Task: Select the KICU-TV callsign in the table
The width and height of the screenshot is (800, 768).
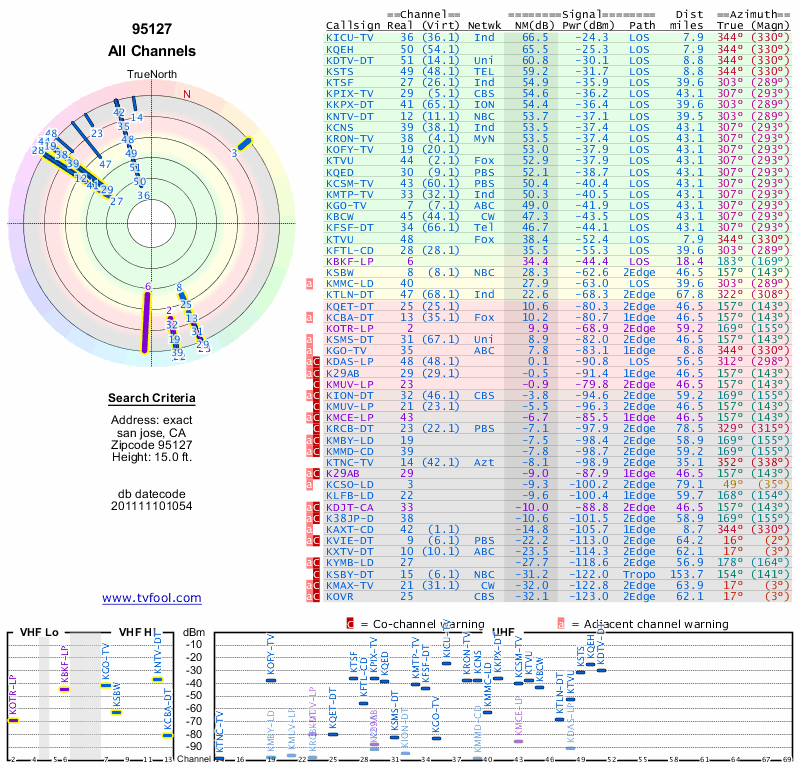Action: click(349, 38)
